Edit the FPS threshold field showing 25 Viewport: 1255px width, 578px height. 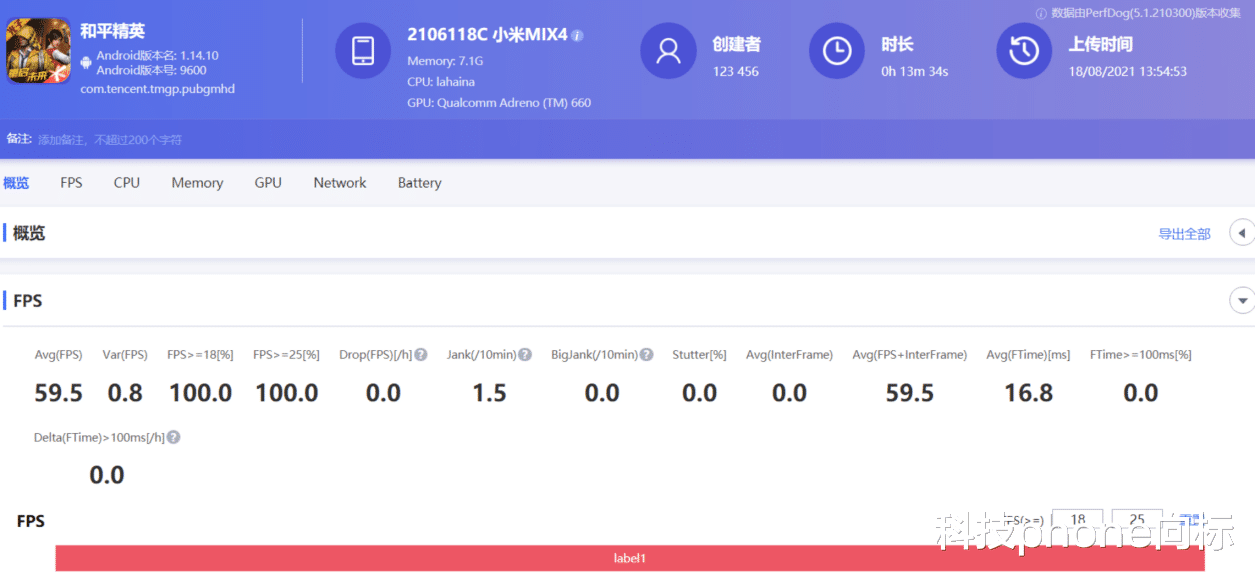pos(1137,520)
